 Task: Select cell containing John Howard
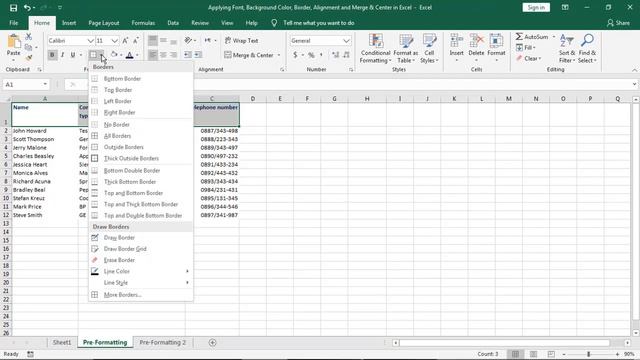click(45, 131)
